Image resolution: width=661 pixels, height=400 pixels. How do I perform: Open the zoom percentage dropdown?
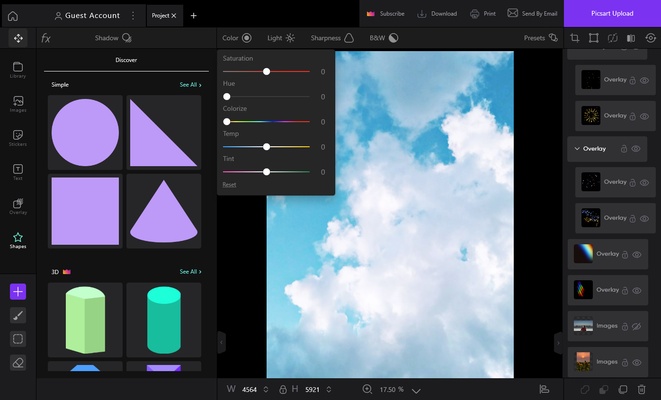point(416,391)
